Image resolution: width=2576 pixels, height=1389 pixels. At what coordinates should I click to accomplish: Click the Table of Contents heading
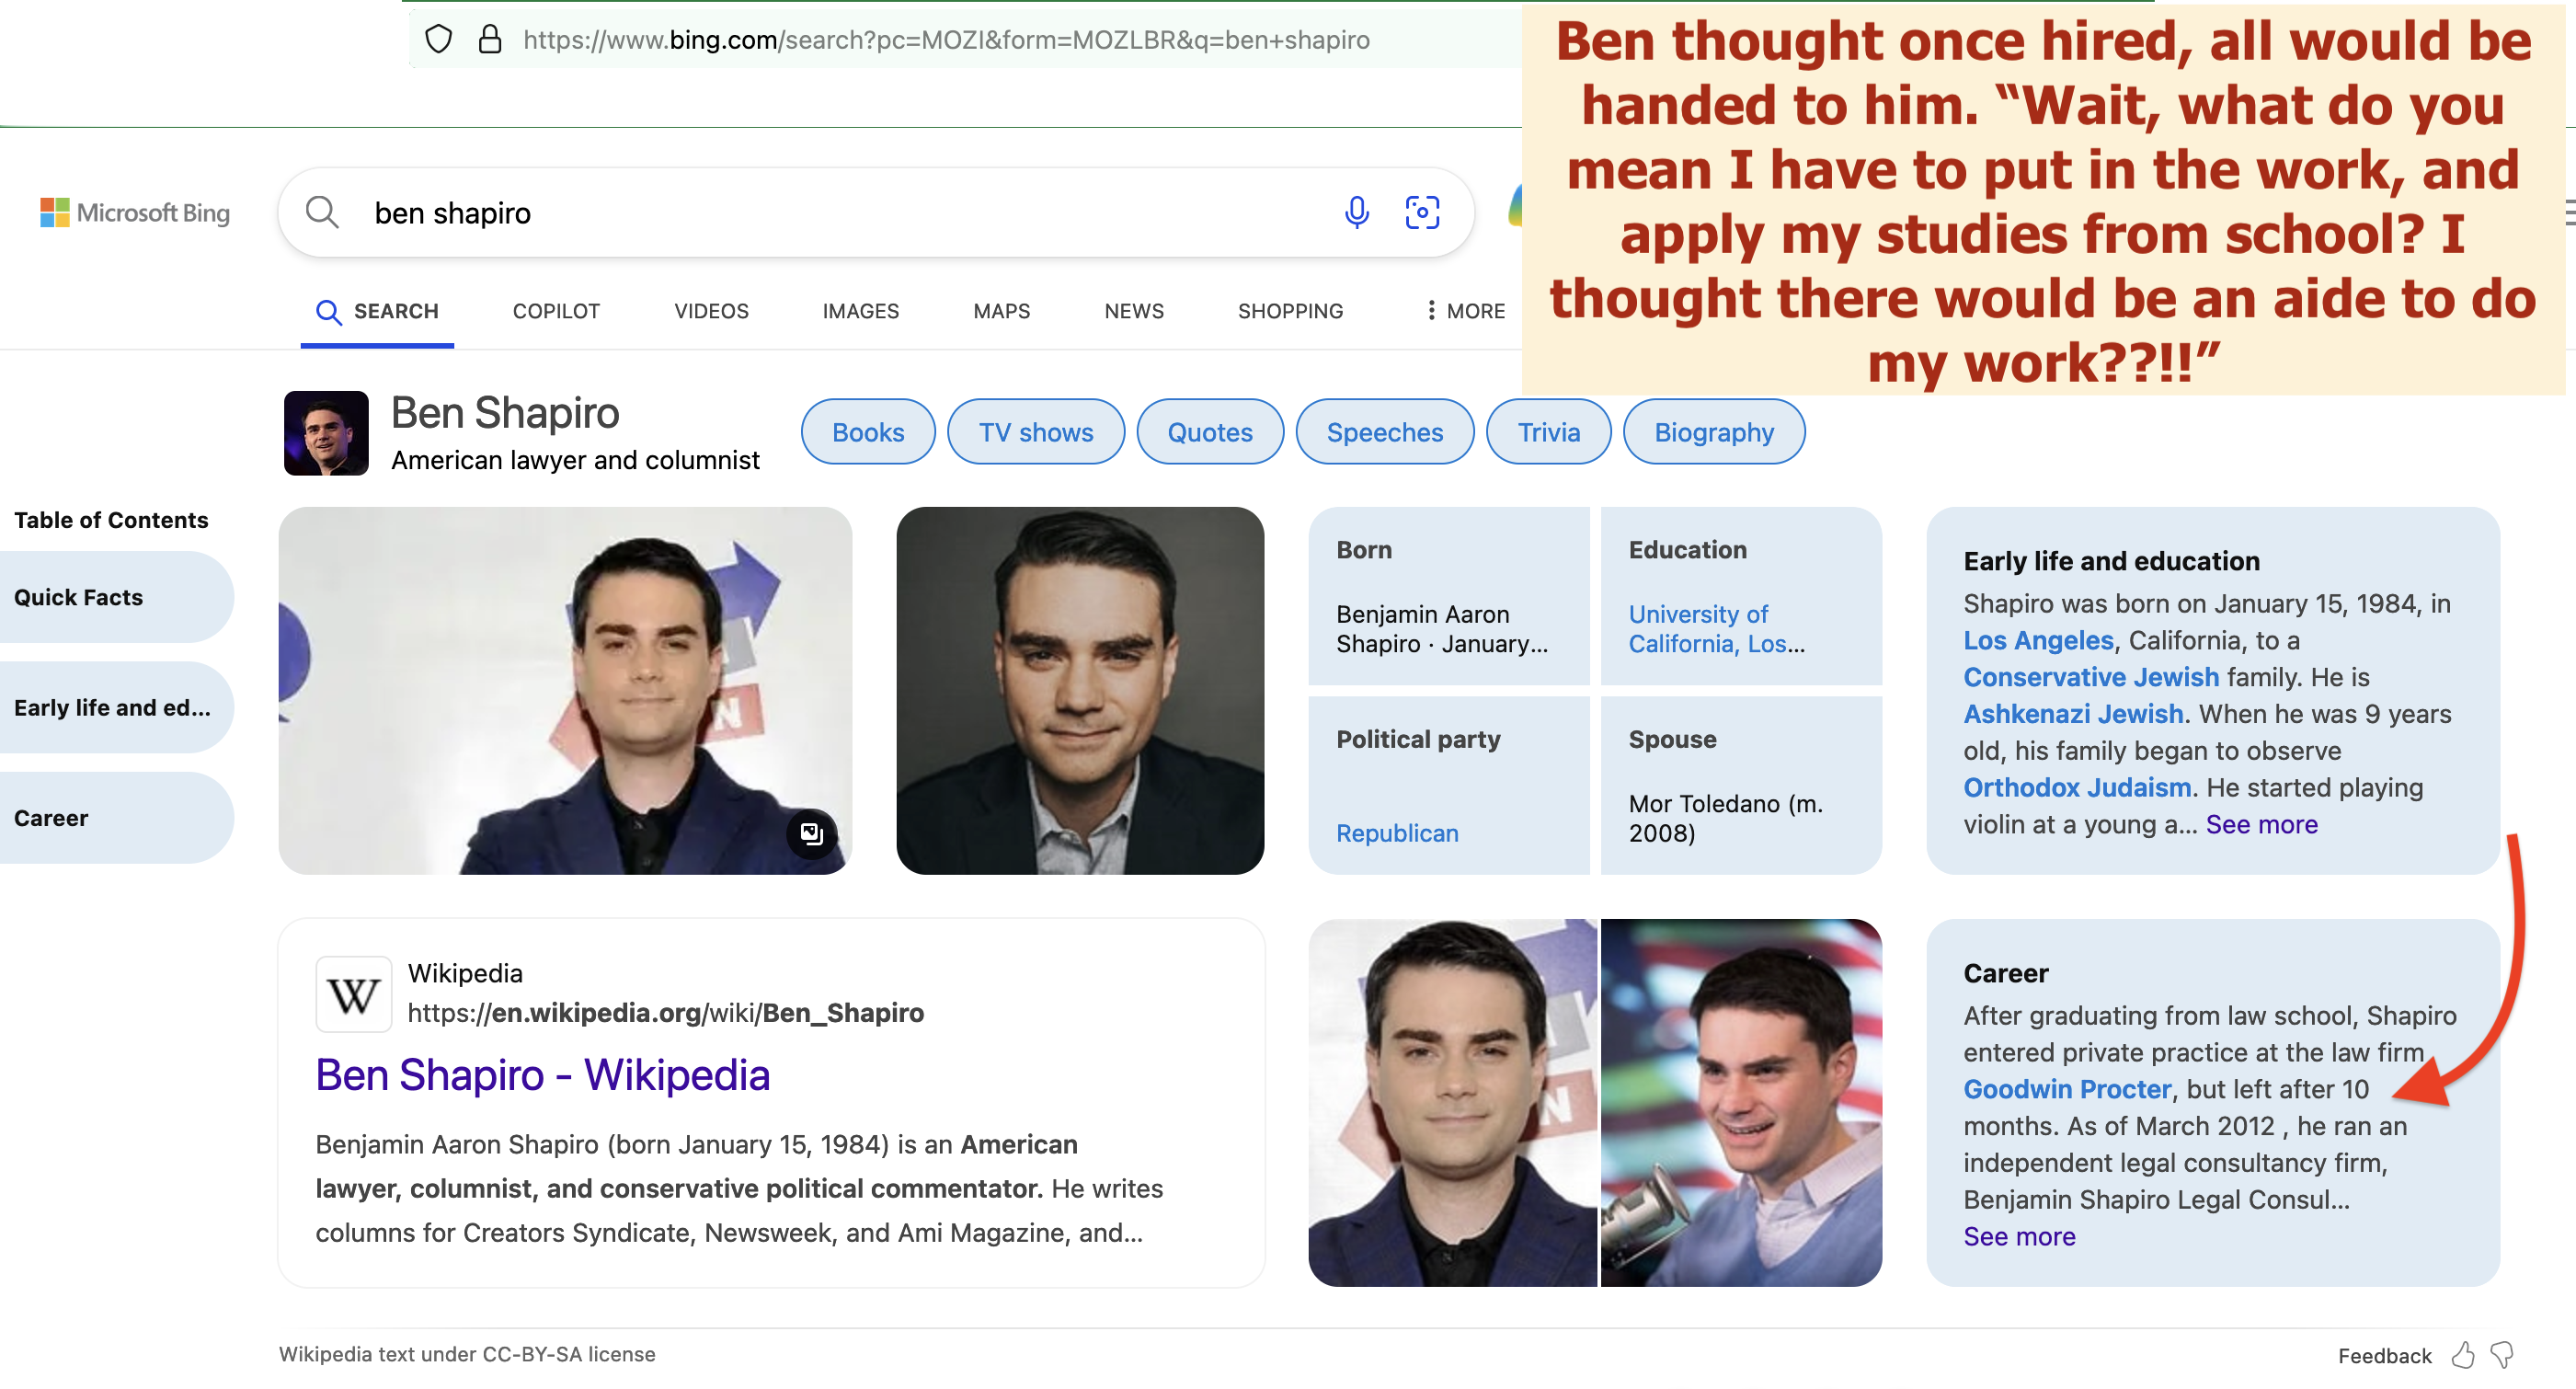(x=111, y=520)
